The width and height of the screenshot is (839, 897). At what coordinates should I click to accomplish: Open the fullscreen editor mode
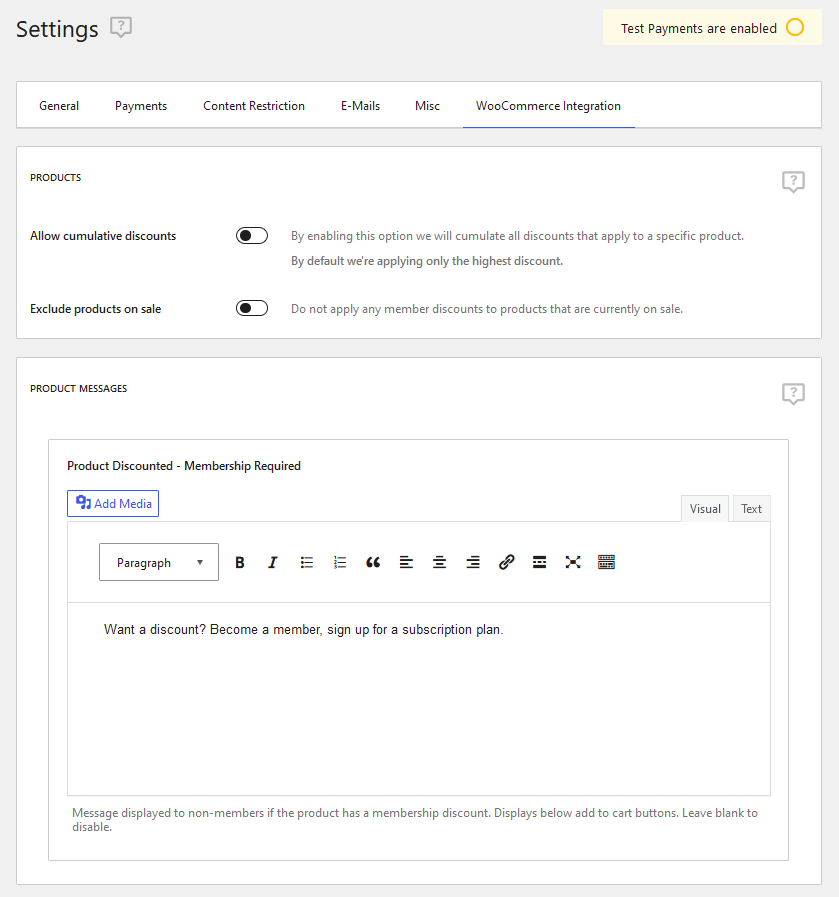click(572, 562)
